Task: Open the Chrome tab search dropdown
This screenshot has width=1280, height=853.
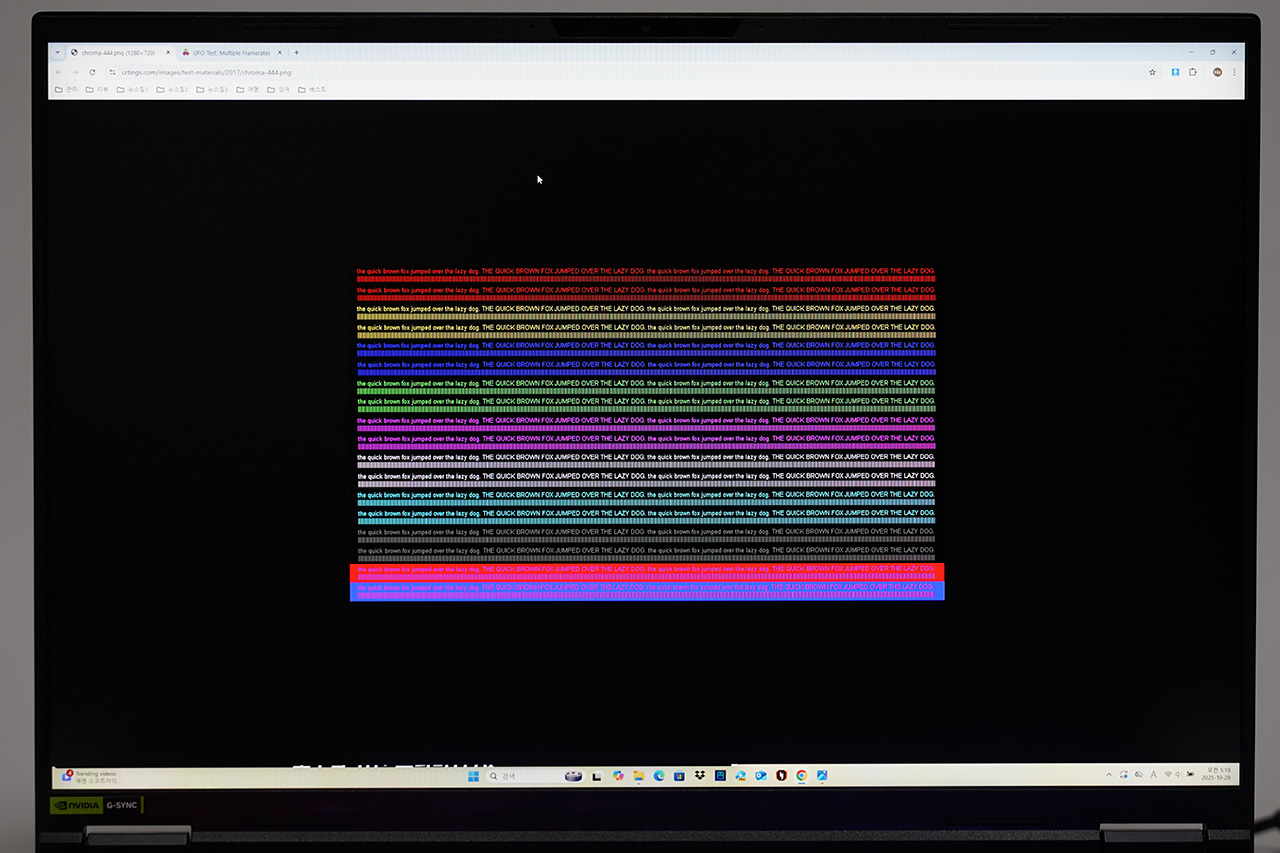Action: click(x=57, y=52)
